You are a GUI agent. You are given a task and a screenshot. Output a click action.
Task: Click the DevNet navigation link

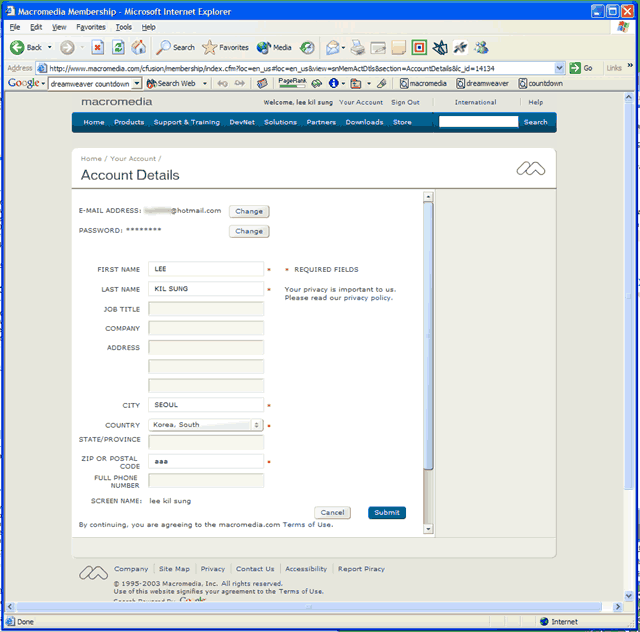tap(242, 122)
